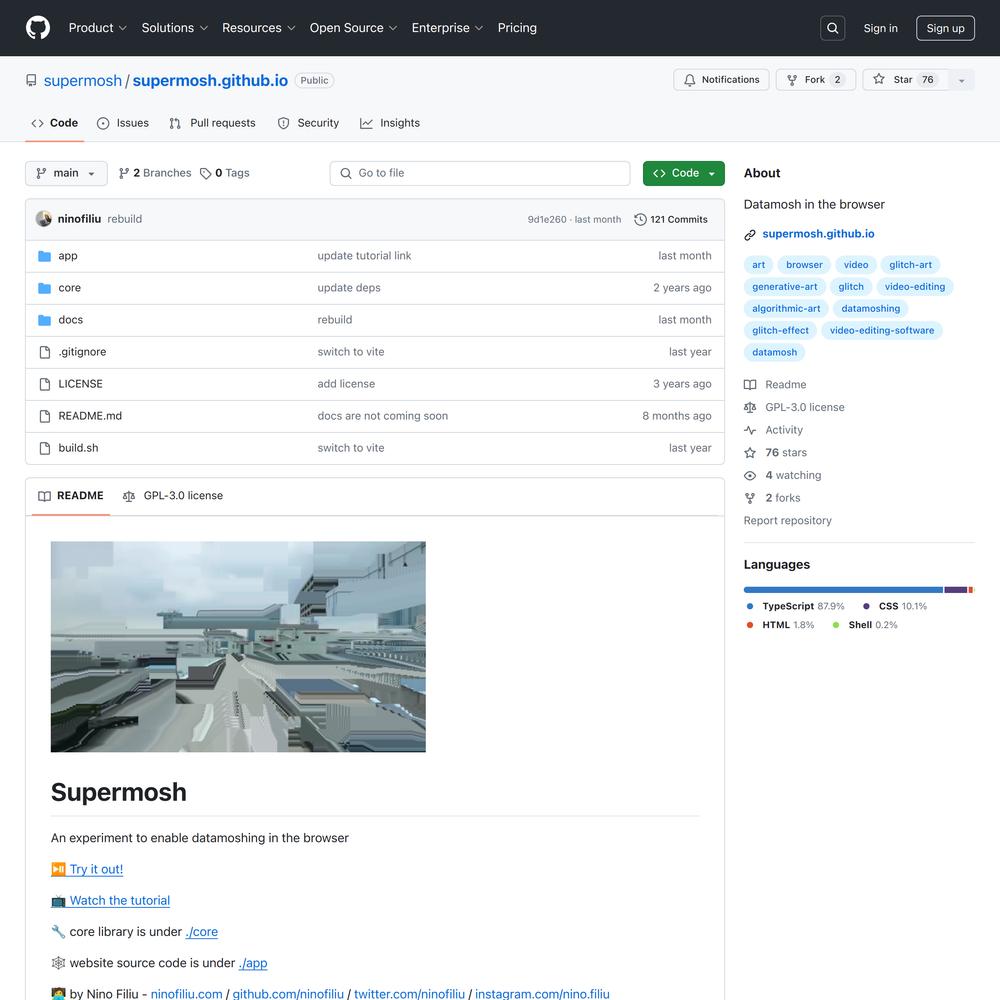1000x1000 pixels.
Task: Click the .gitignore file icon
Action: pos(45,352)
